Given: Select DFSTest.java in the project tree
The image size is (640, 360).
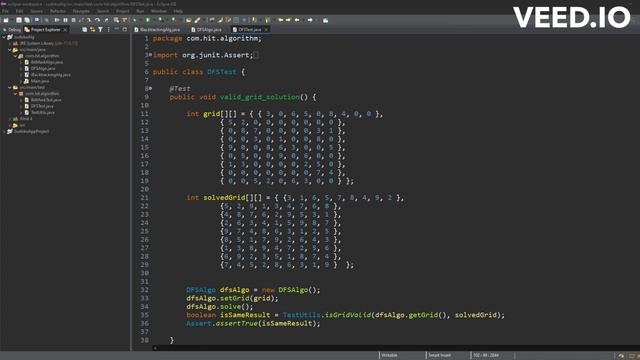Looking at the screenshot, I should 42,106.
